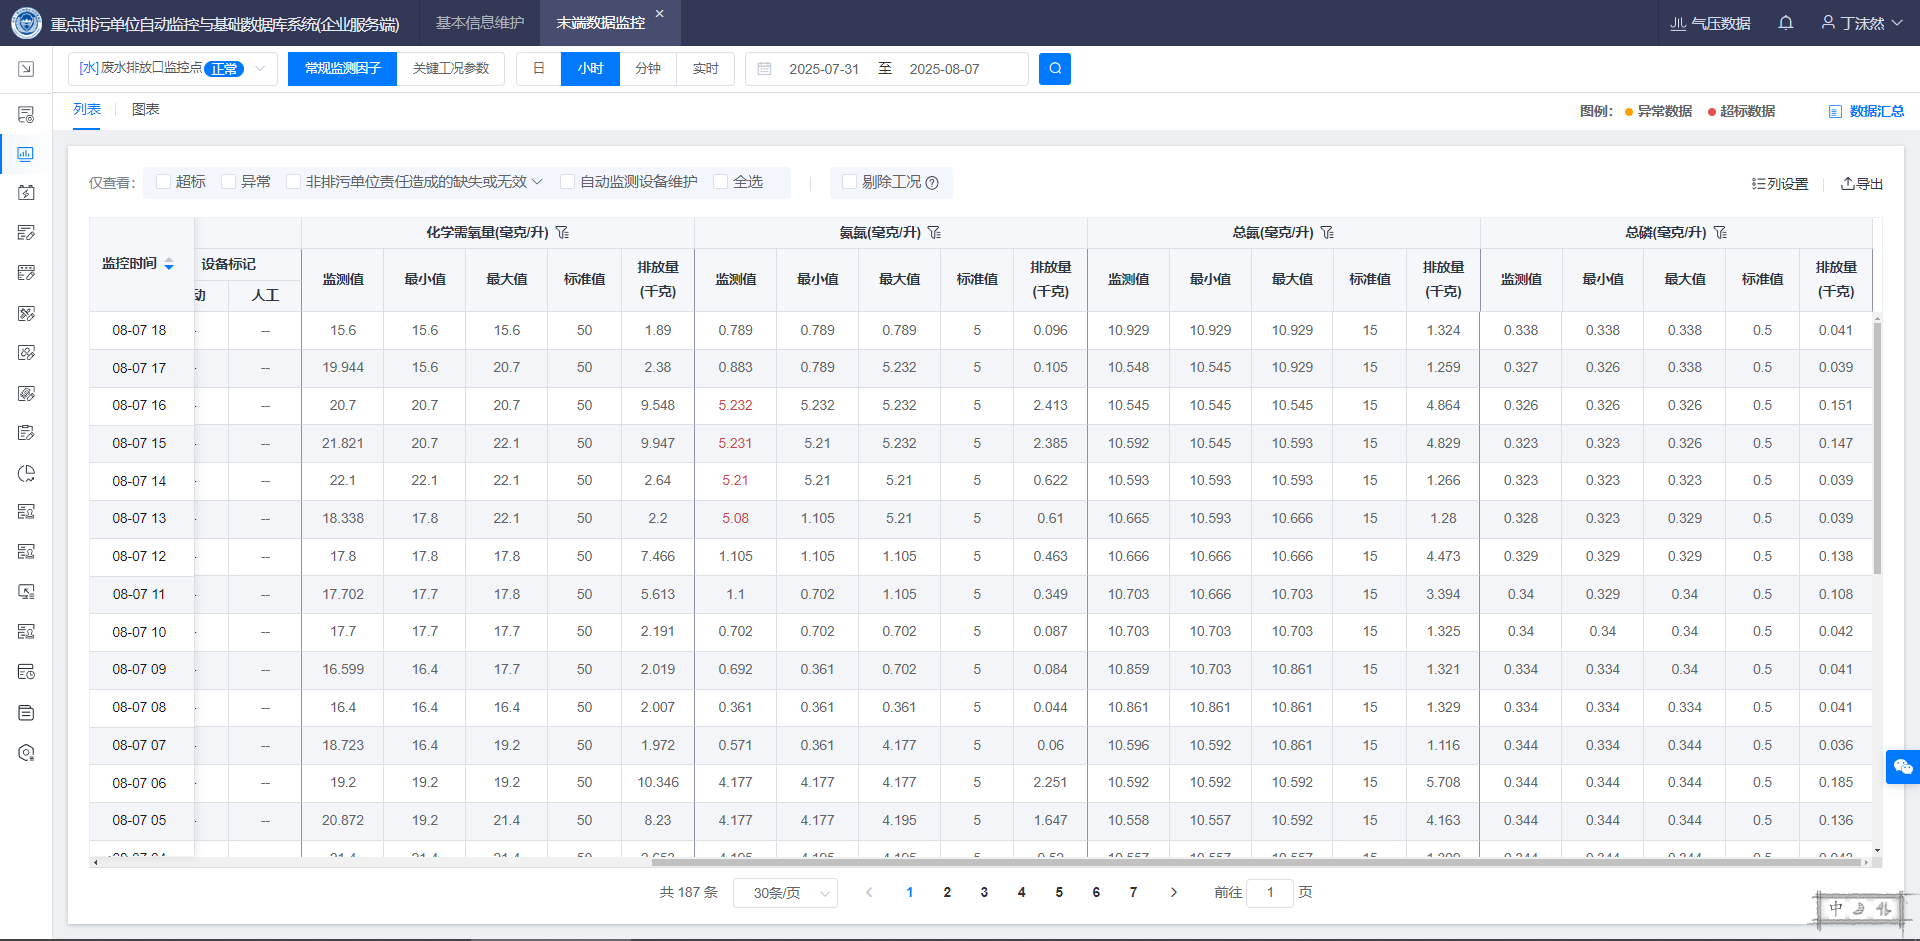Enable the 自动监测设备维护 checkbox
This screenshot has height=941, width=1920.
click(568, 182)
